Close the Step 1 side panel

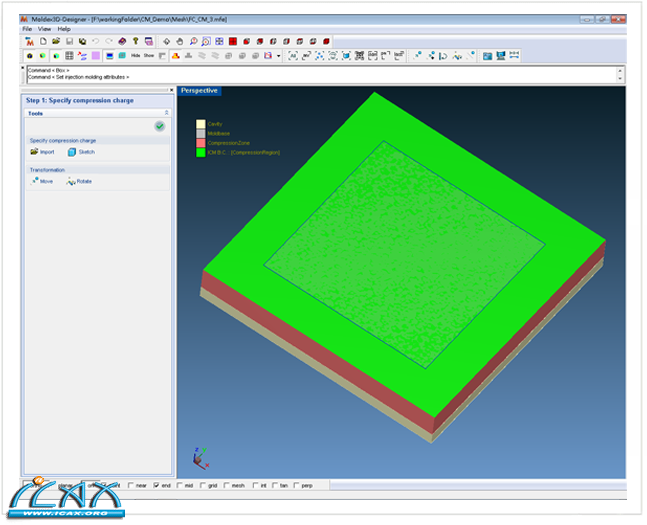pos(171,90)
